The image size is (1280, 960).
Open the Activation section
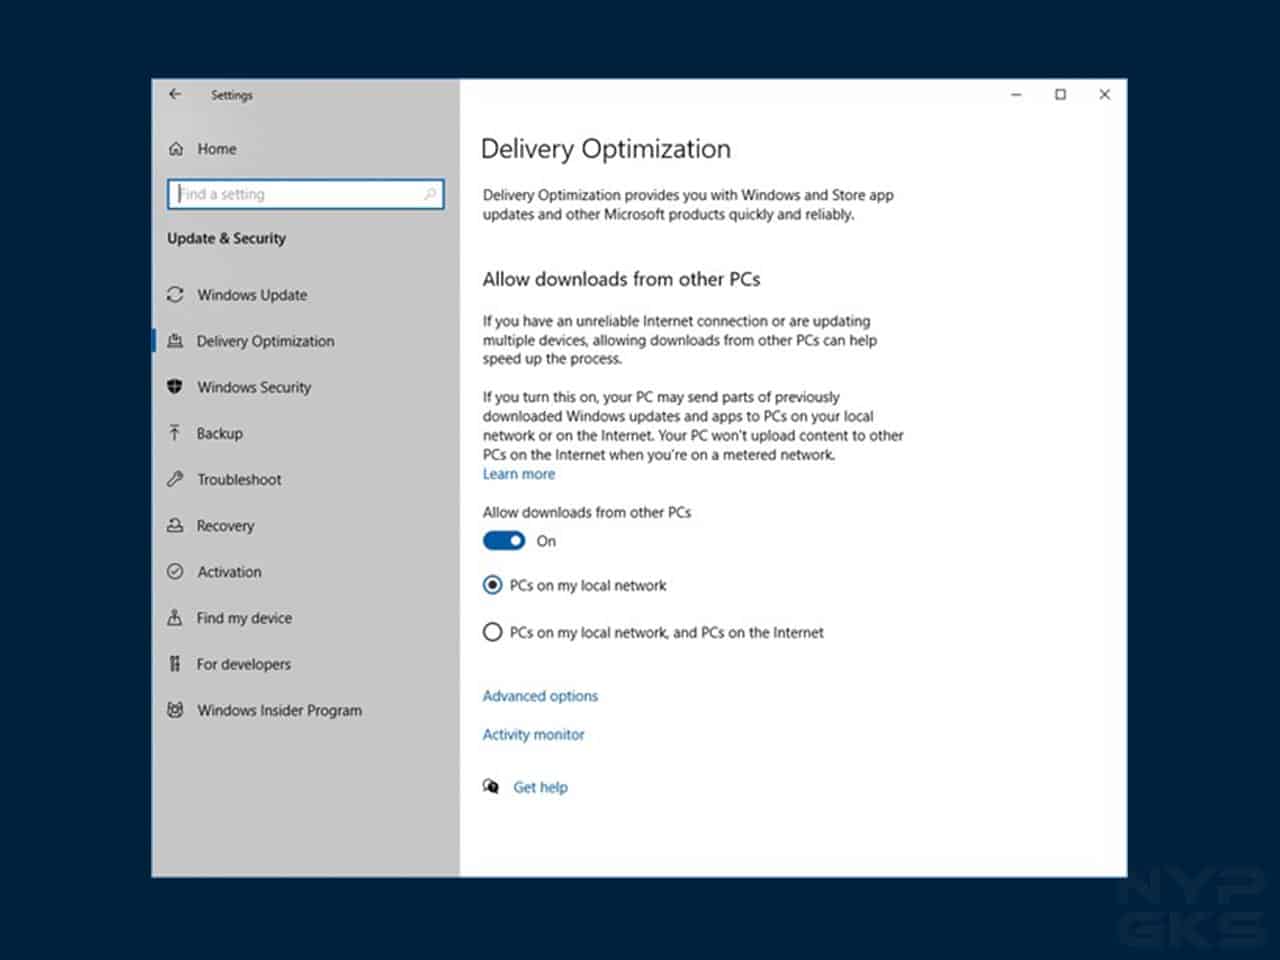coord(229,572)
